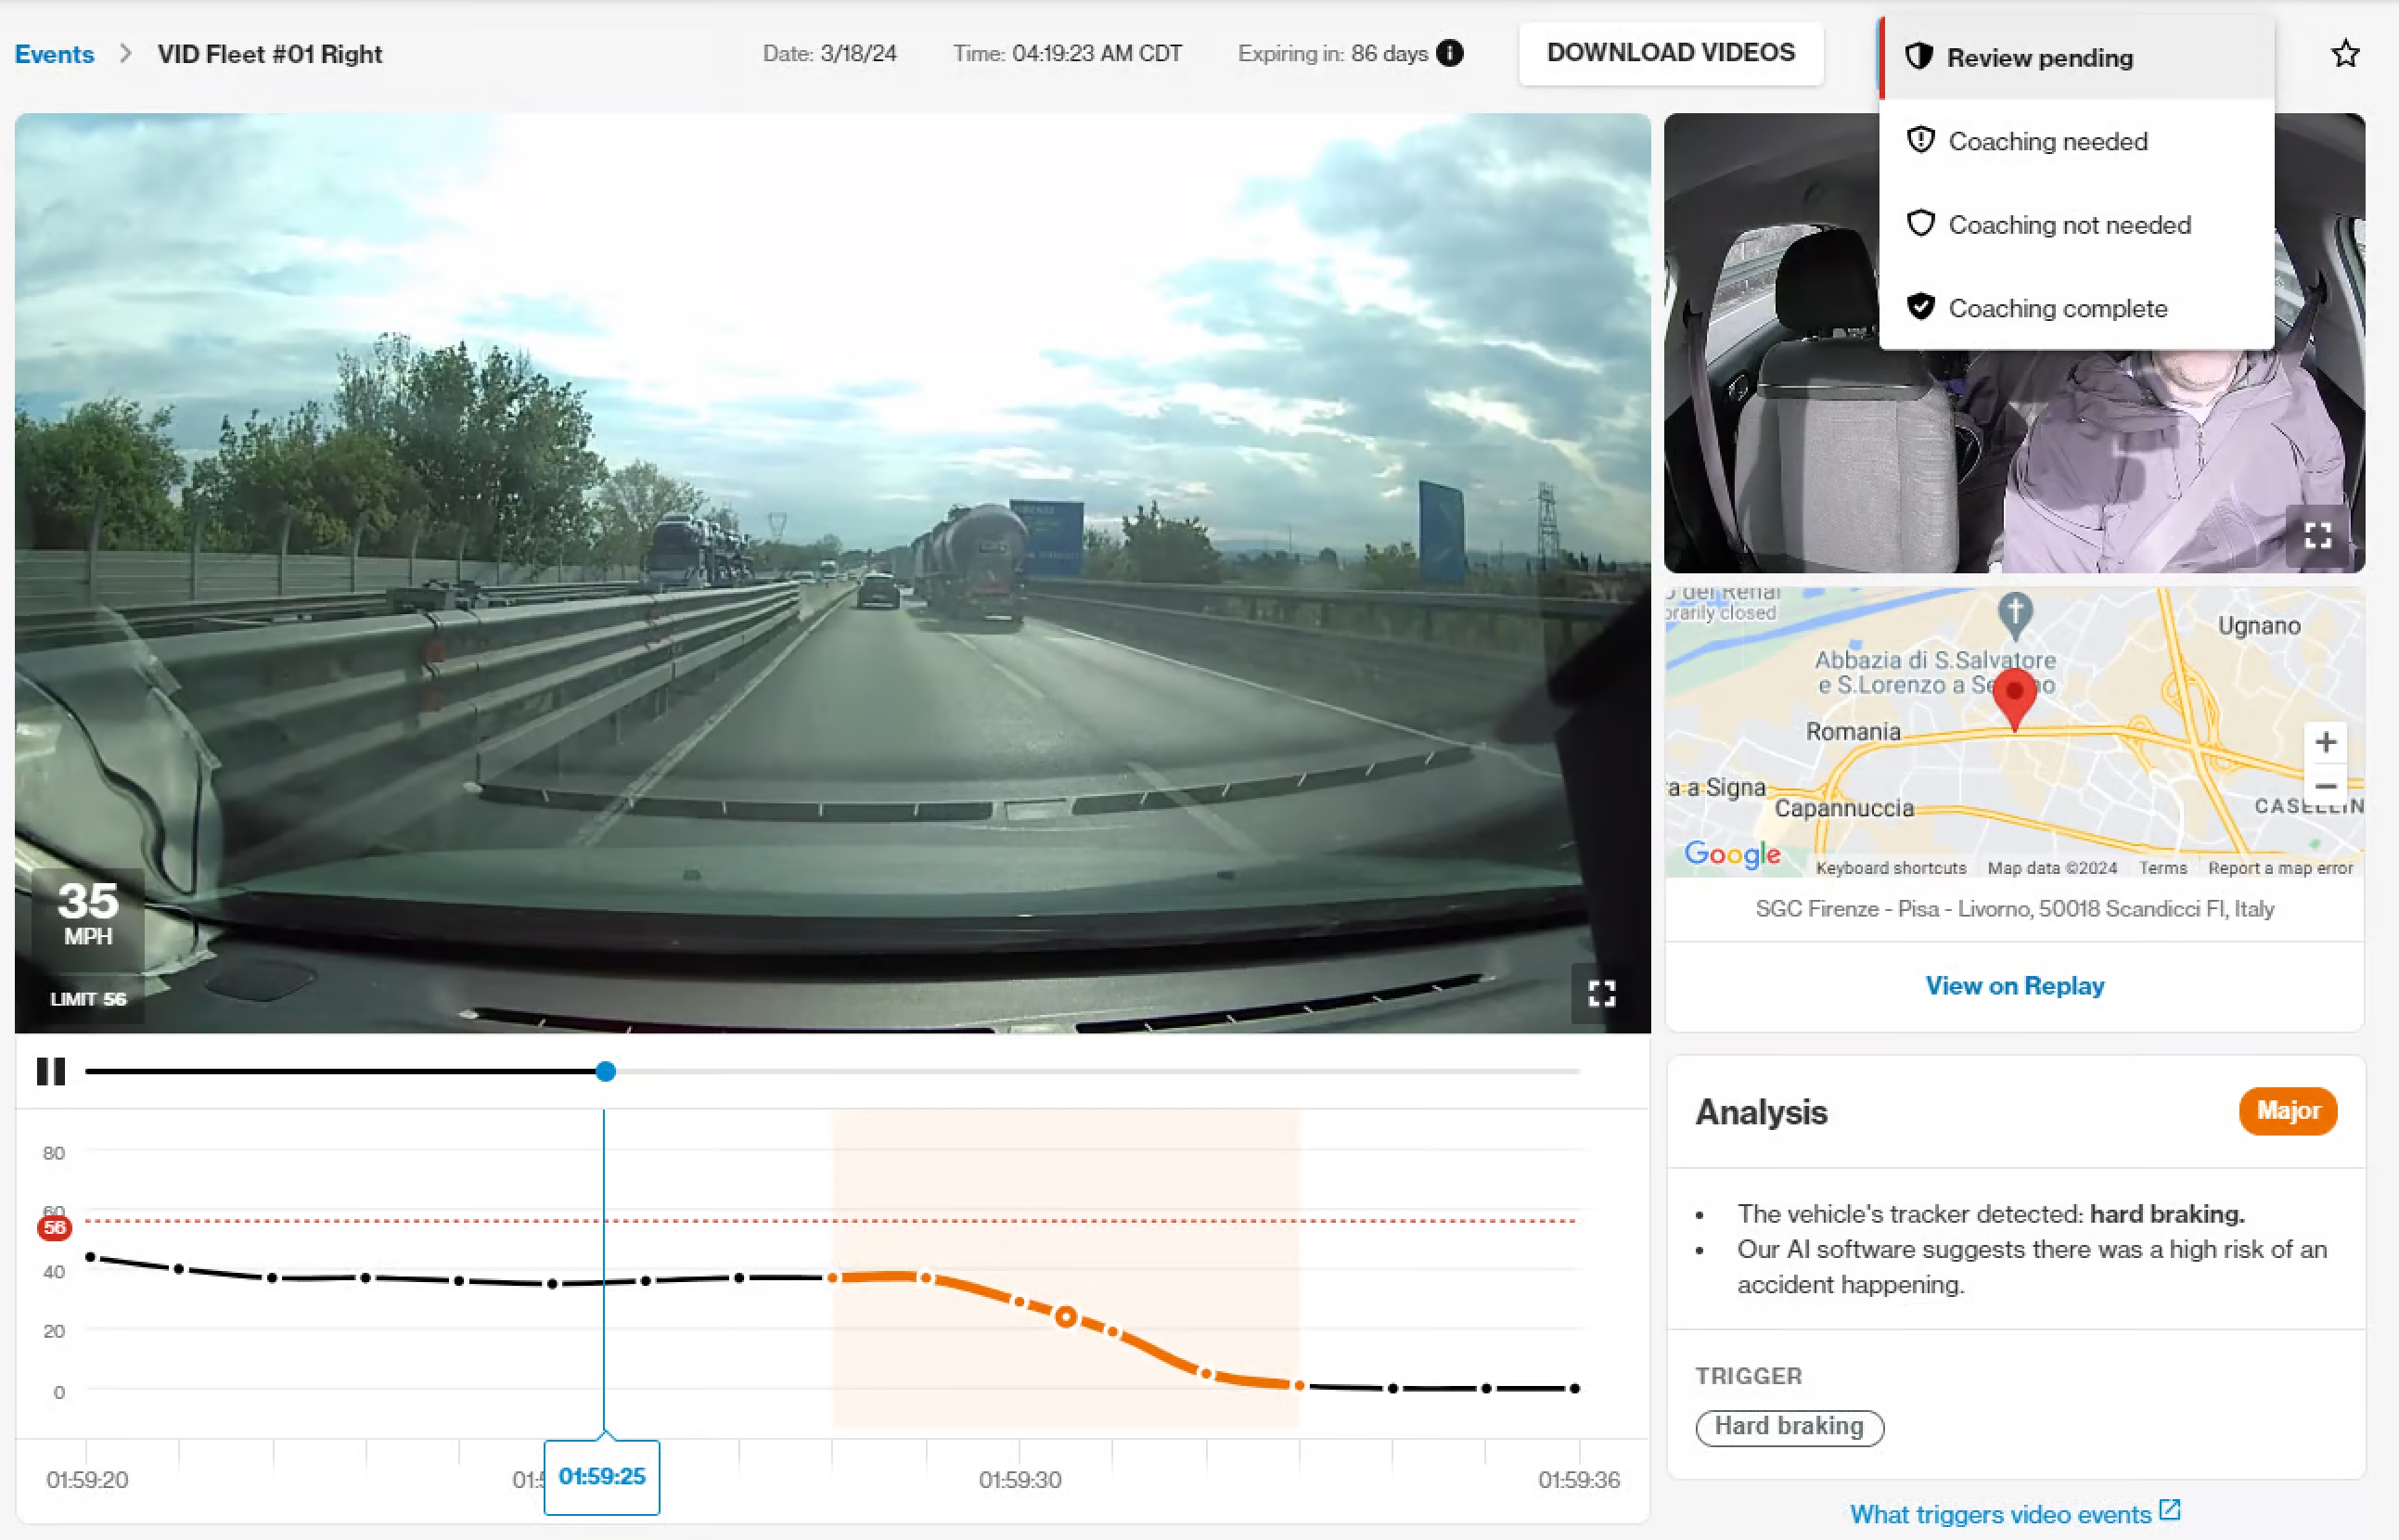Expand the dashcam video to fullscreen
The image size is (2399, 1540).
[1601, 994]
